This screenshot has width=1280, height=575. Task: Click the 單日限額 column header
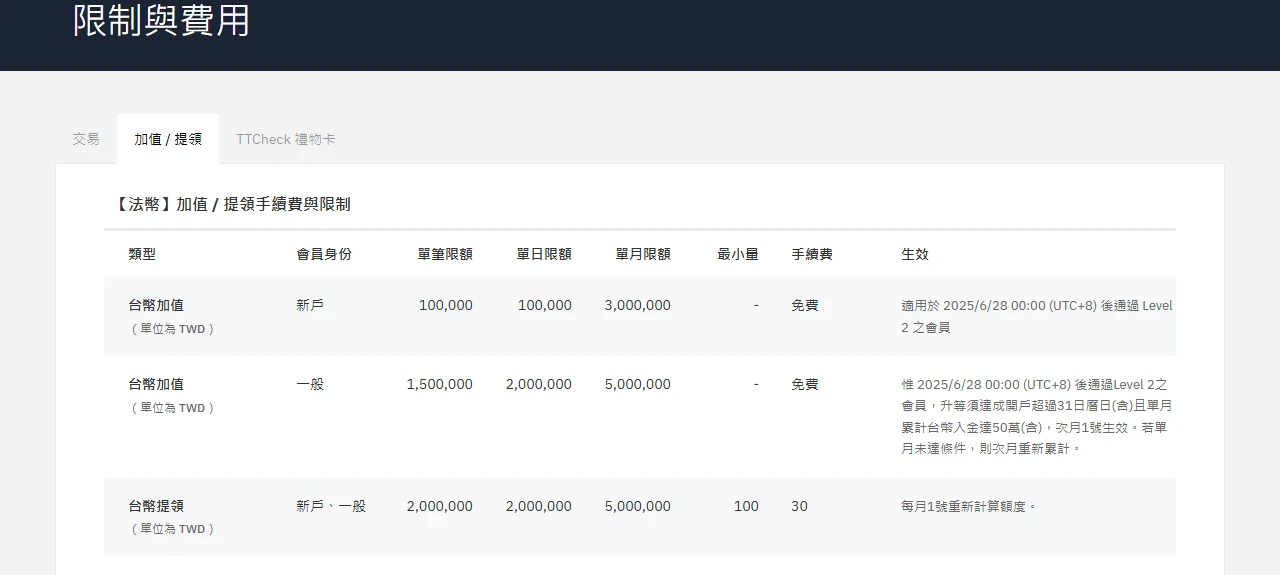click(x=544, y=254)
